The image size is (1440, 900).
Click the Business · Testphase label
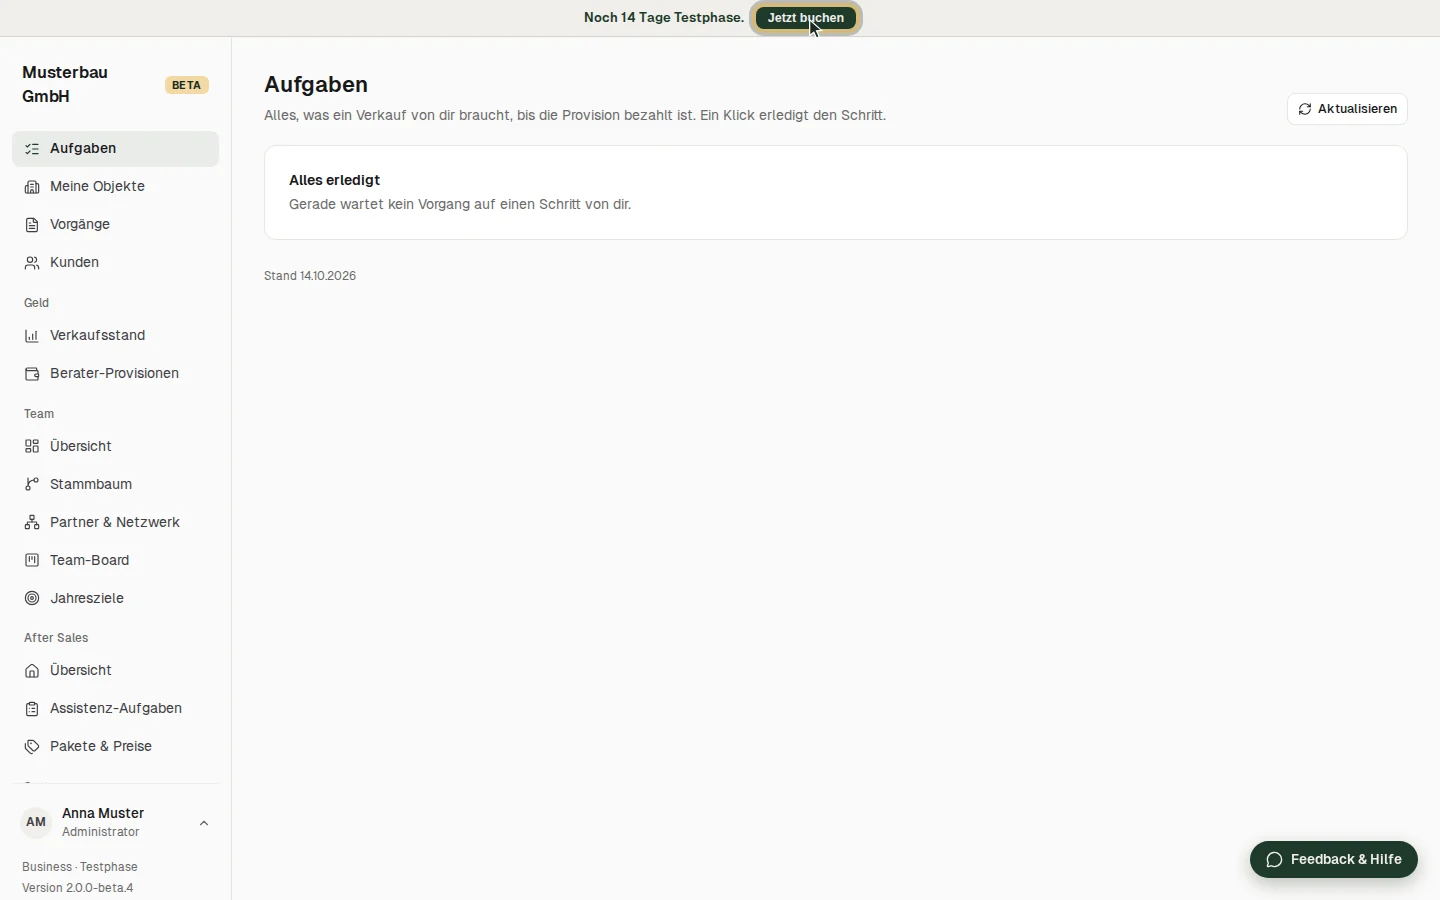point(80,867)
